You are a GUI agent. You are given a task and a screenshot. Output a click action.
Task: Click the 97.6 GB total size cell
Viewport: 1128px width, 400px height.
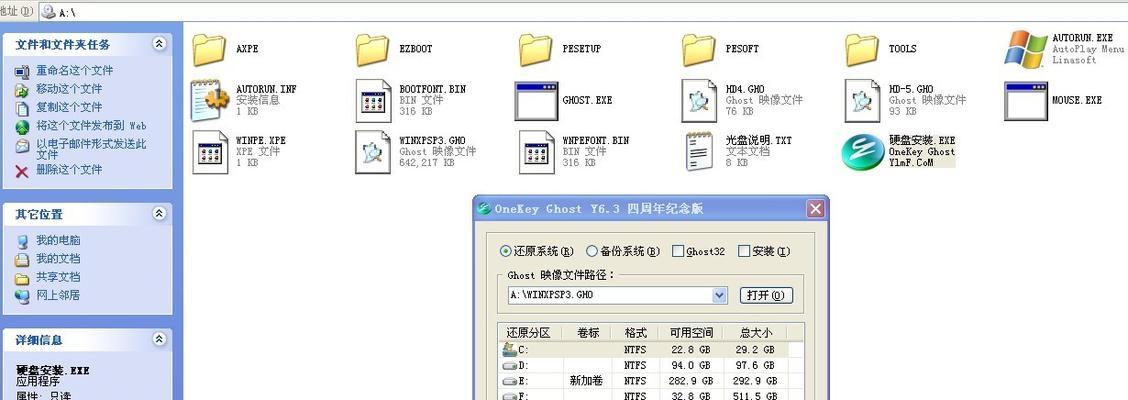[x=753, y=365]
